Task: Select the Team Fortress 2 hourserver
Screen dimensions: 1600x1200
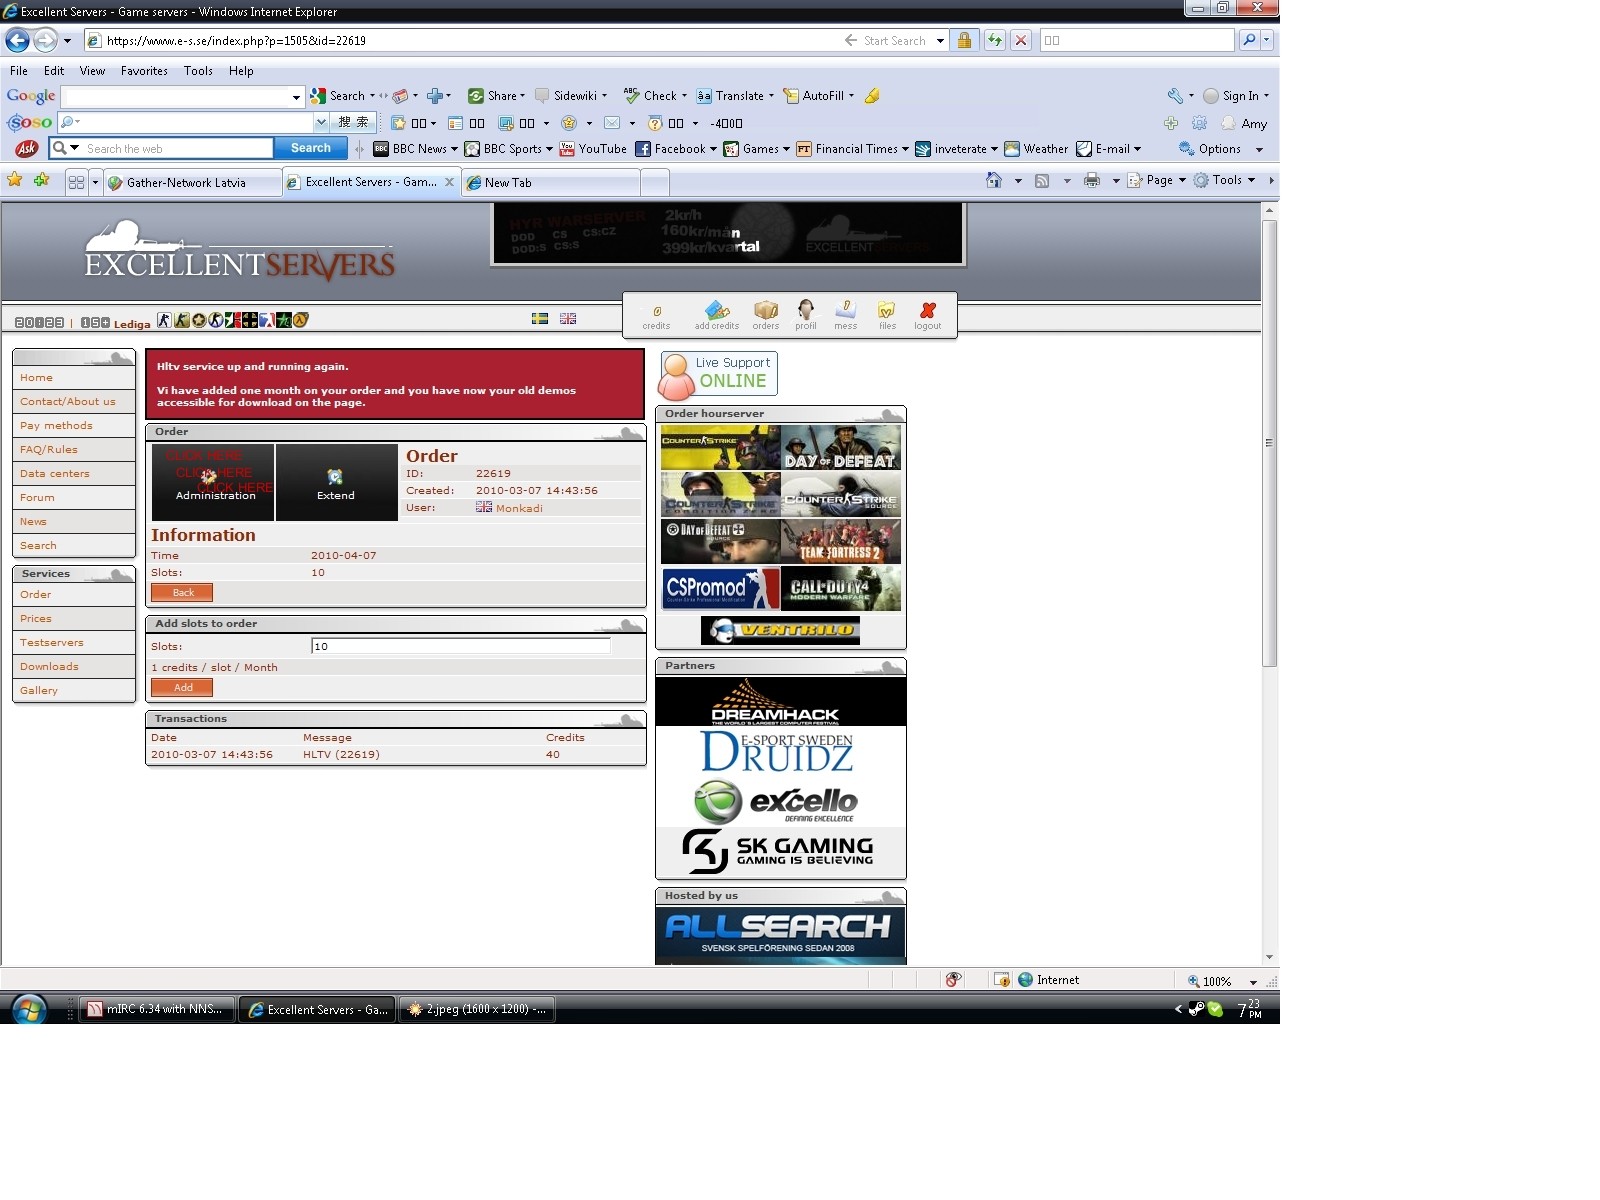Action: (841, 541)
